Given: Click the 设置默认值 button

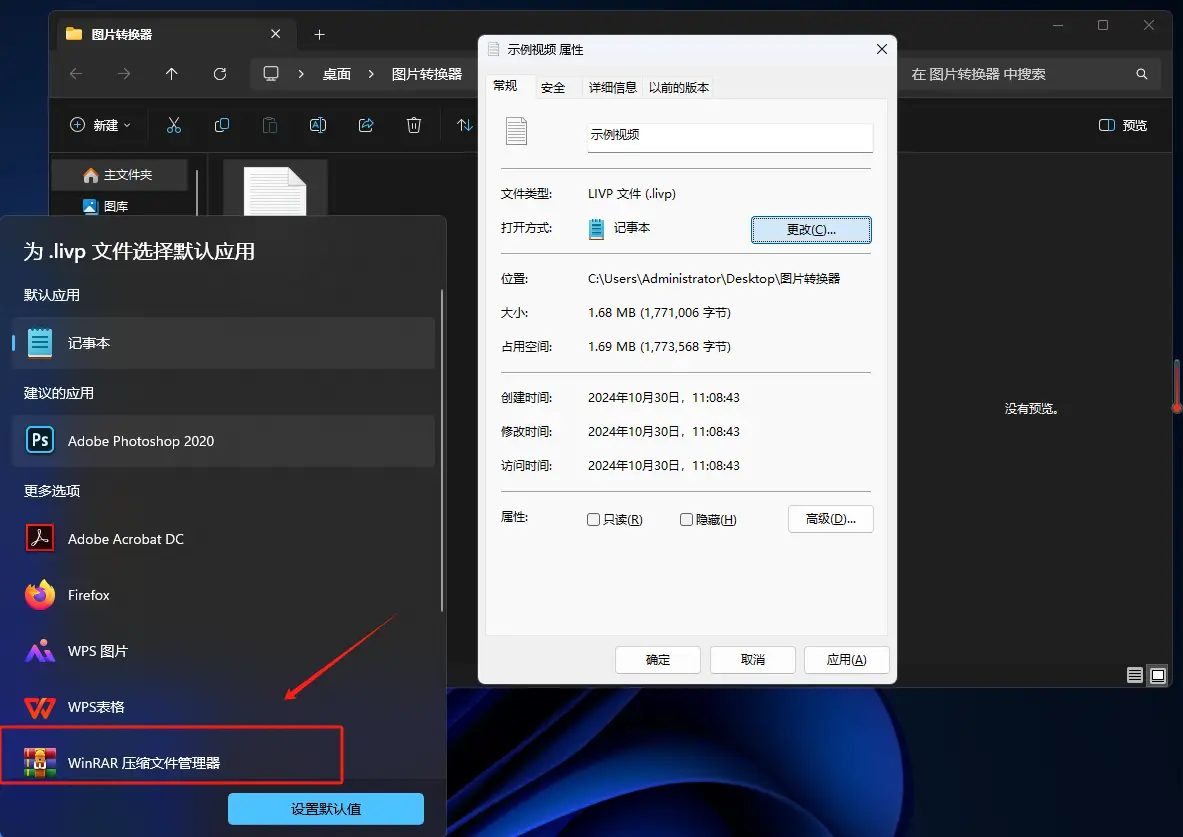Looking at the screenshot, I should [325, 808].
